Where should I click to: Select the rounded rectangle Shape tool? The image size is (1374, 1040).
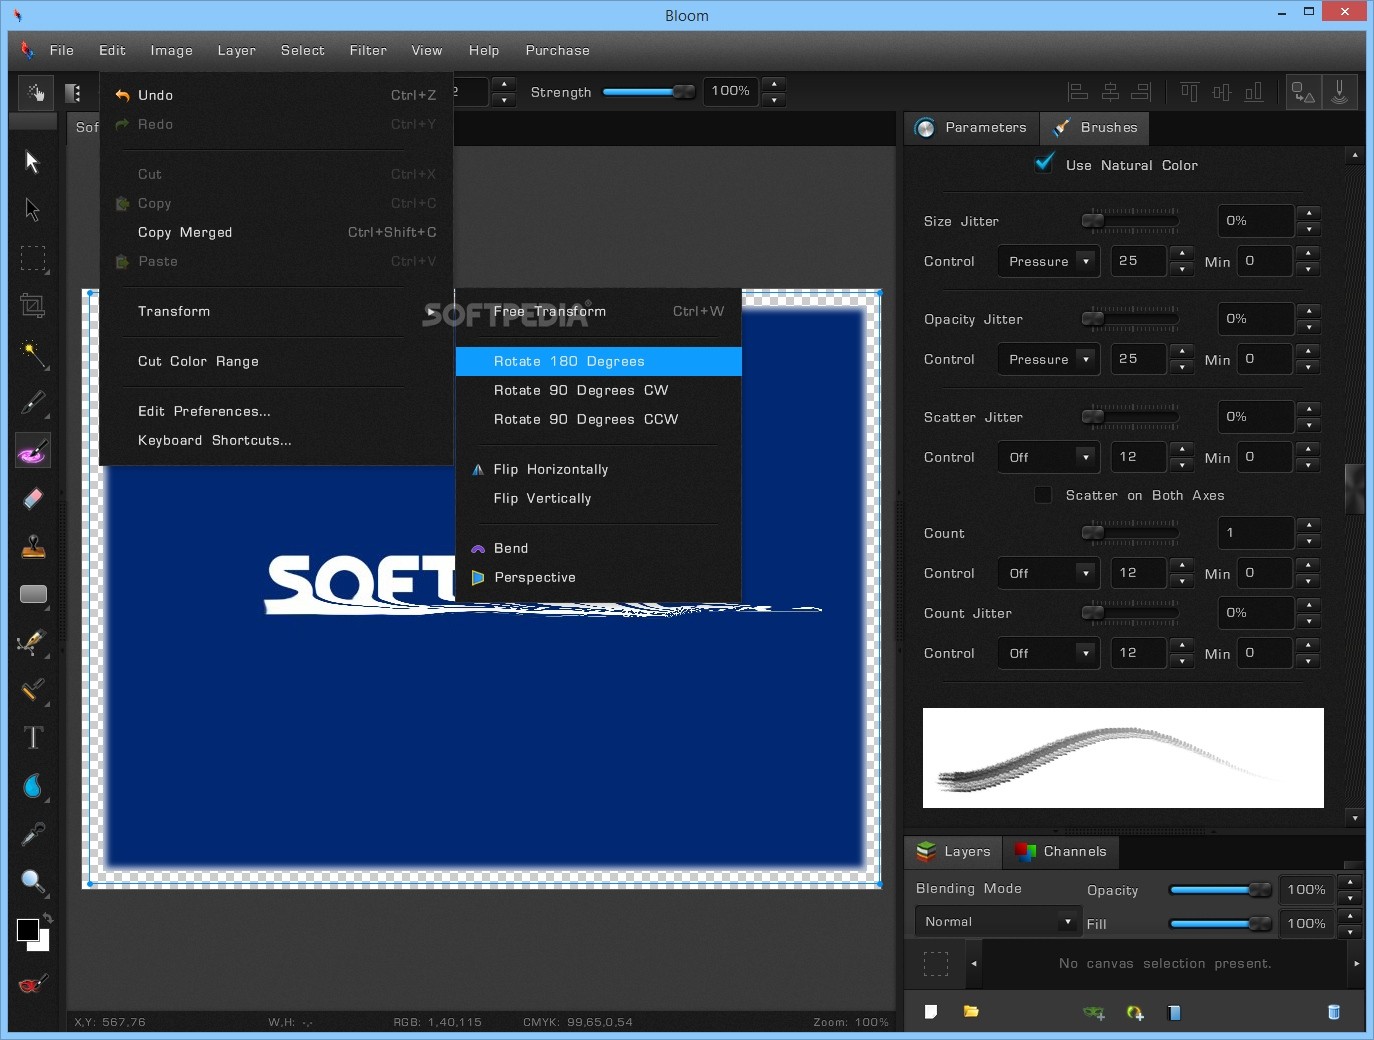[33, 594]
